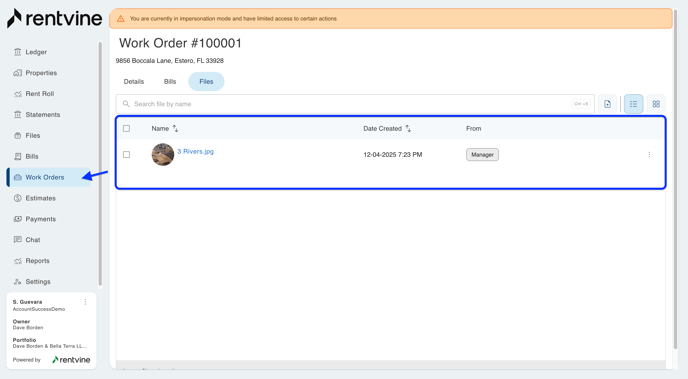Image resolution: width=688 pixels, height=379 pixels.
Task: Go to Properties in the sidebar
Action: coord(41,73)
